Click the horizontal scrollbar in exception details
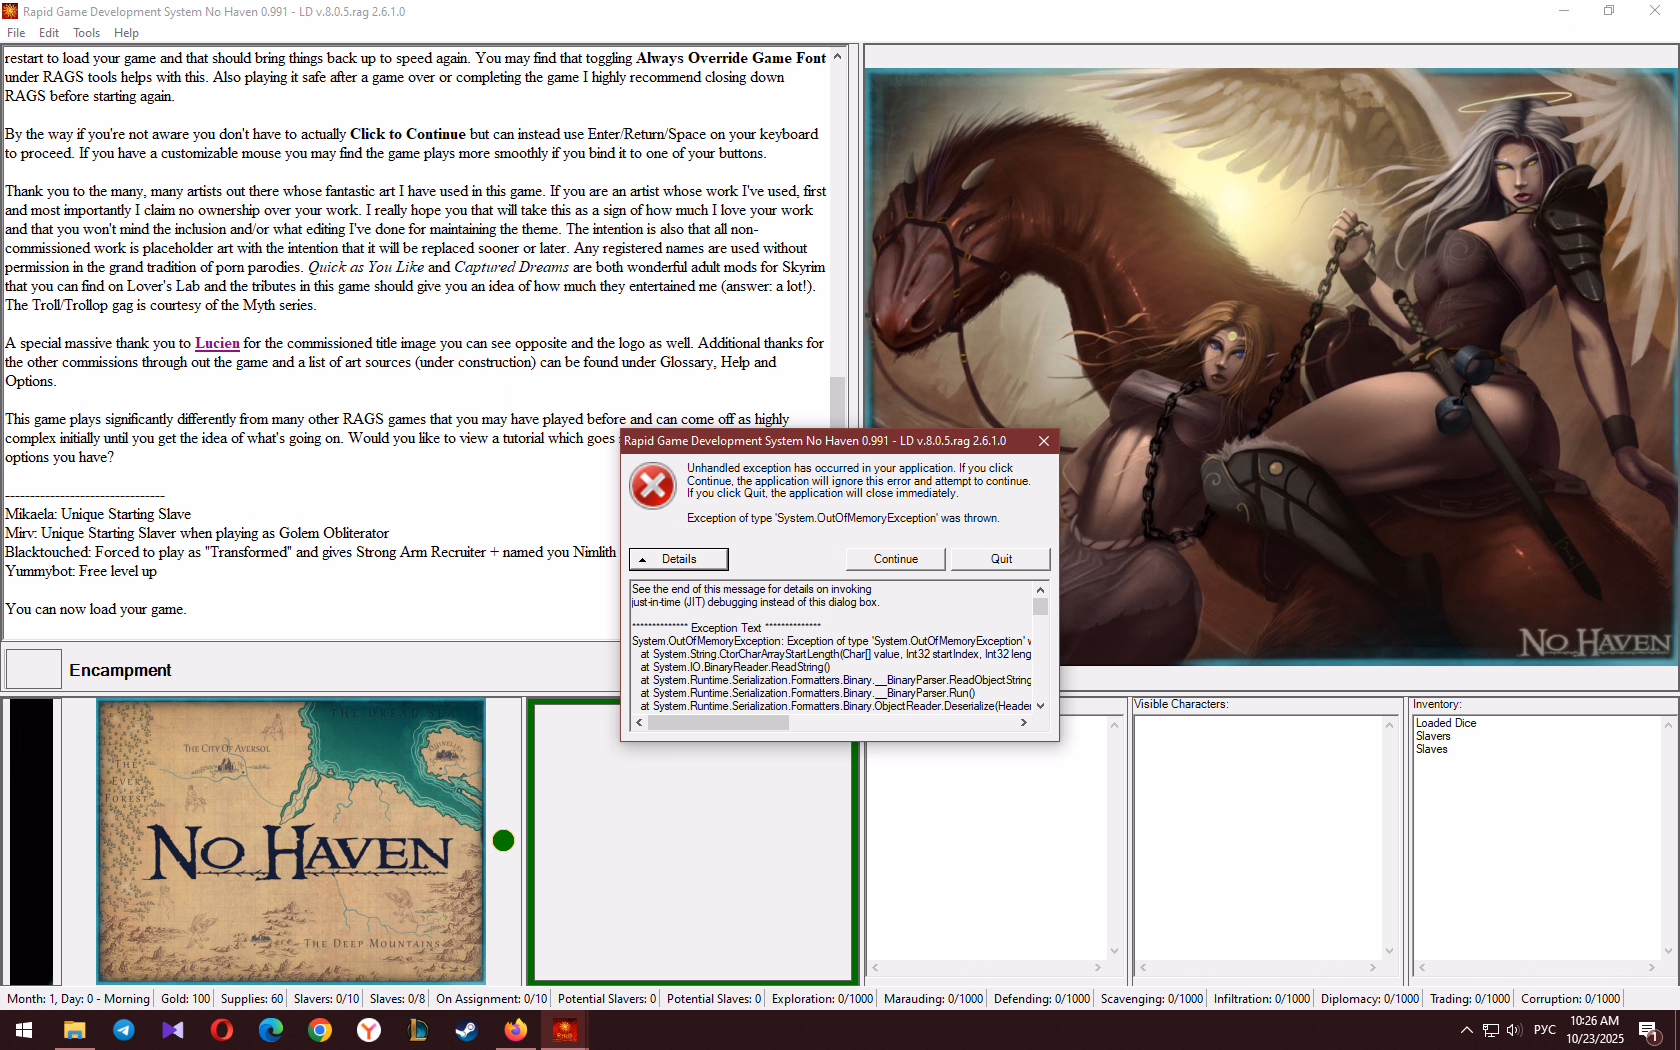Screen dimensions: 1680x1050 click(x=718, y=723)
